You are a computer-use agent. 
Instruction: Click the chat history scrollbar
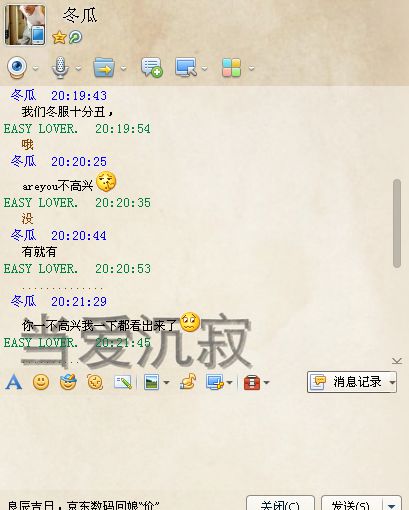point(397,223)
